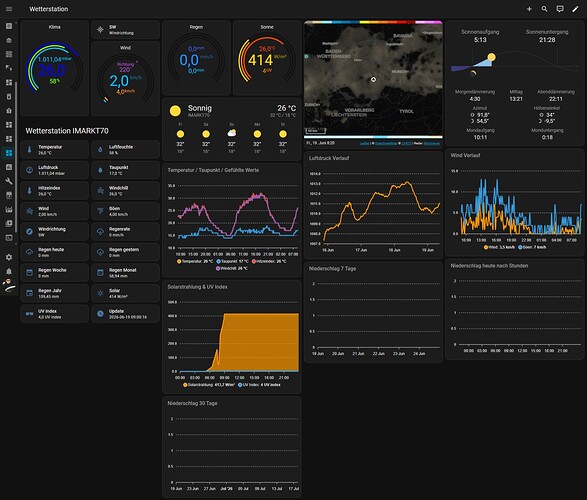The height and width of the screenshot is (500, 587).
Task: Toggle the Wind series in the Wind Verlauf legend
Action: (499, 247)
